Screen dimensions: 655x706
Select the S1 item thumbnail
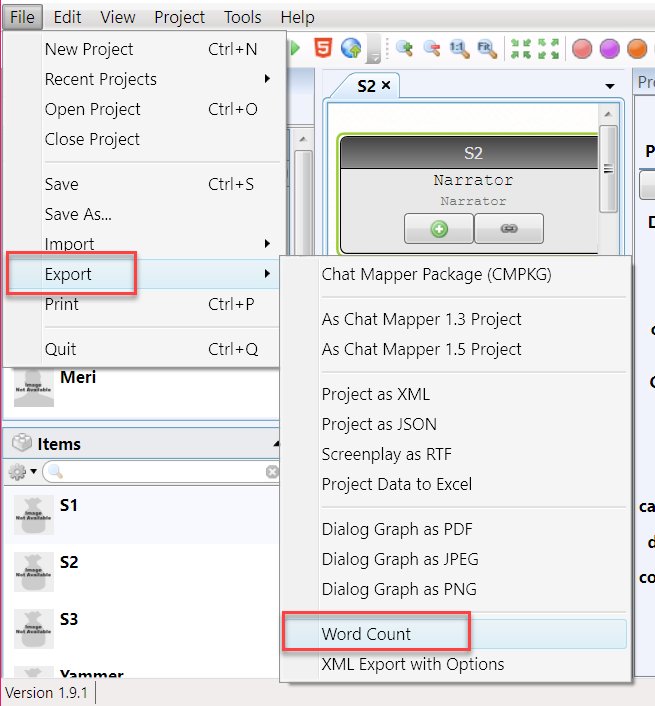tap(34, 515)
